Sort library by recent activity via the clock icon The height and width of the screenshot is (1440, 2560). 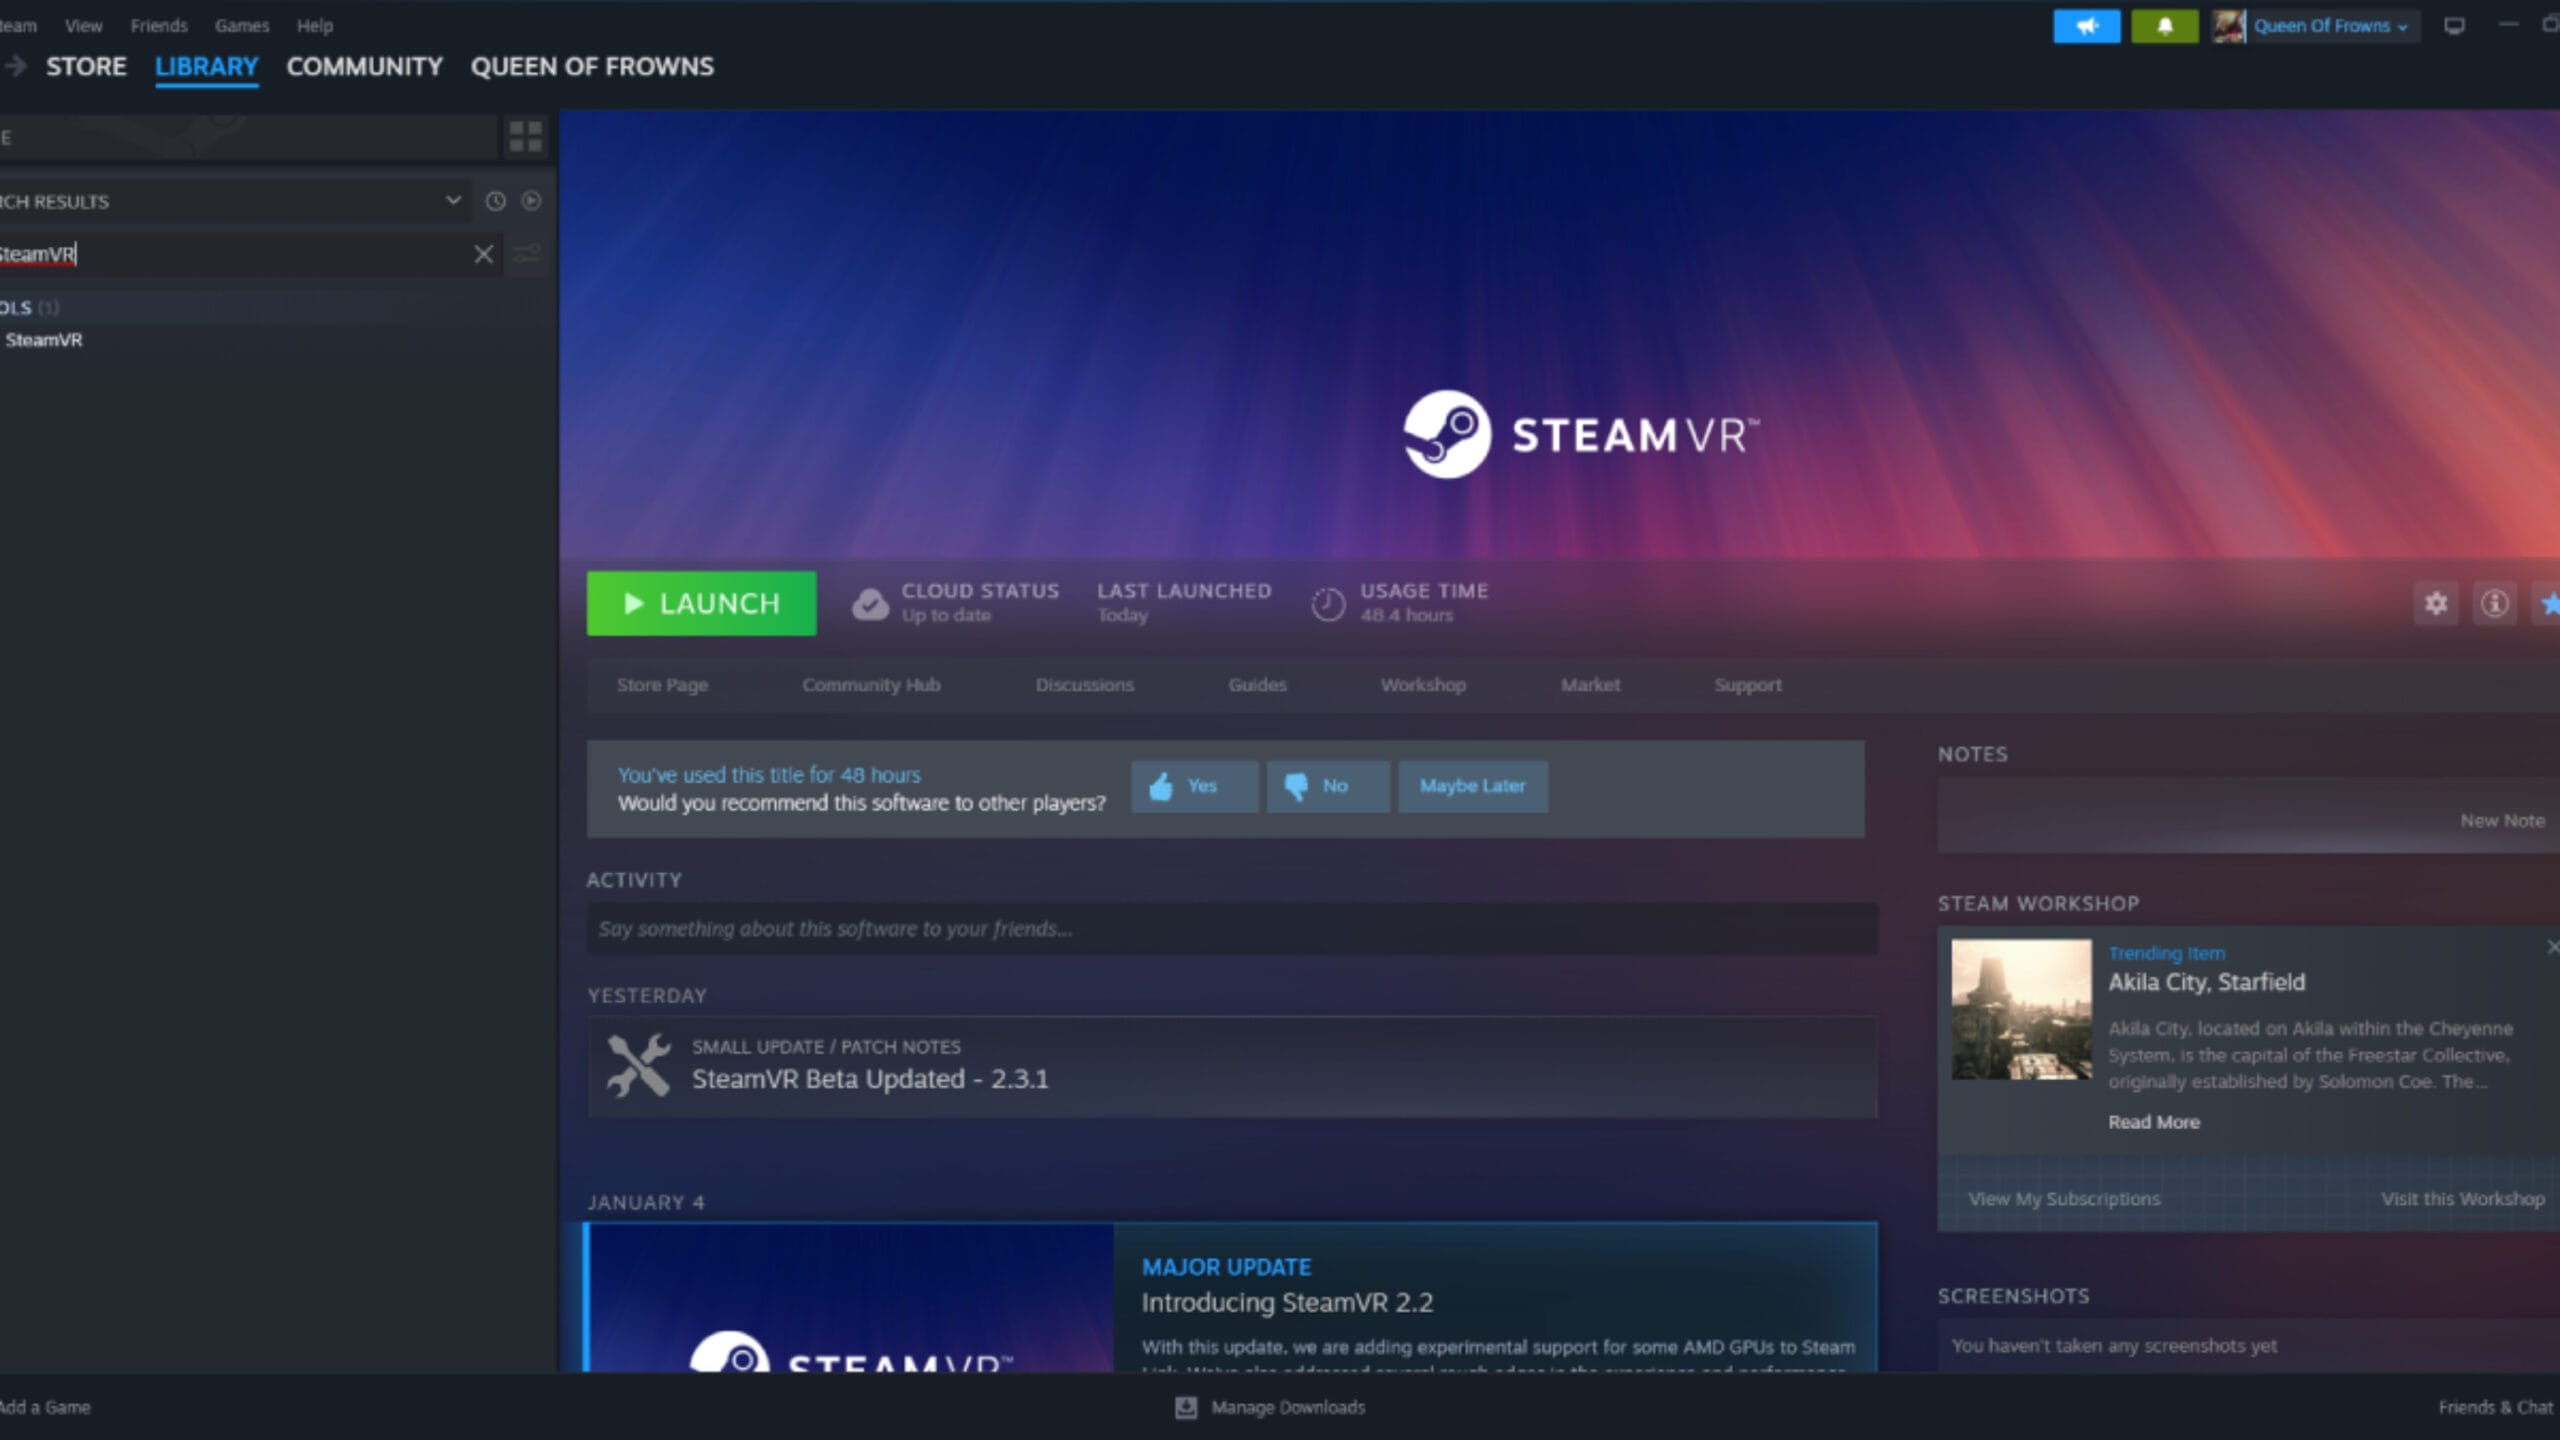(495, 201)
